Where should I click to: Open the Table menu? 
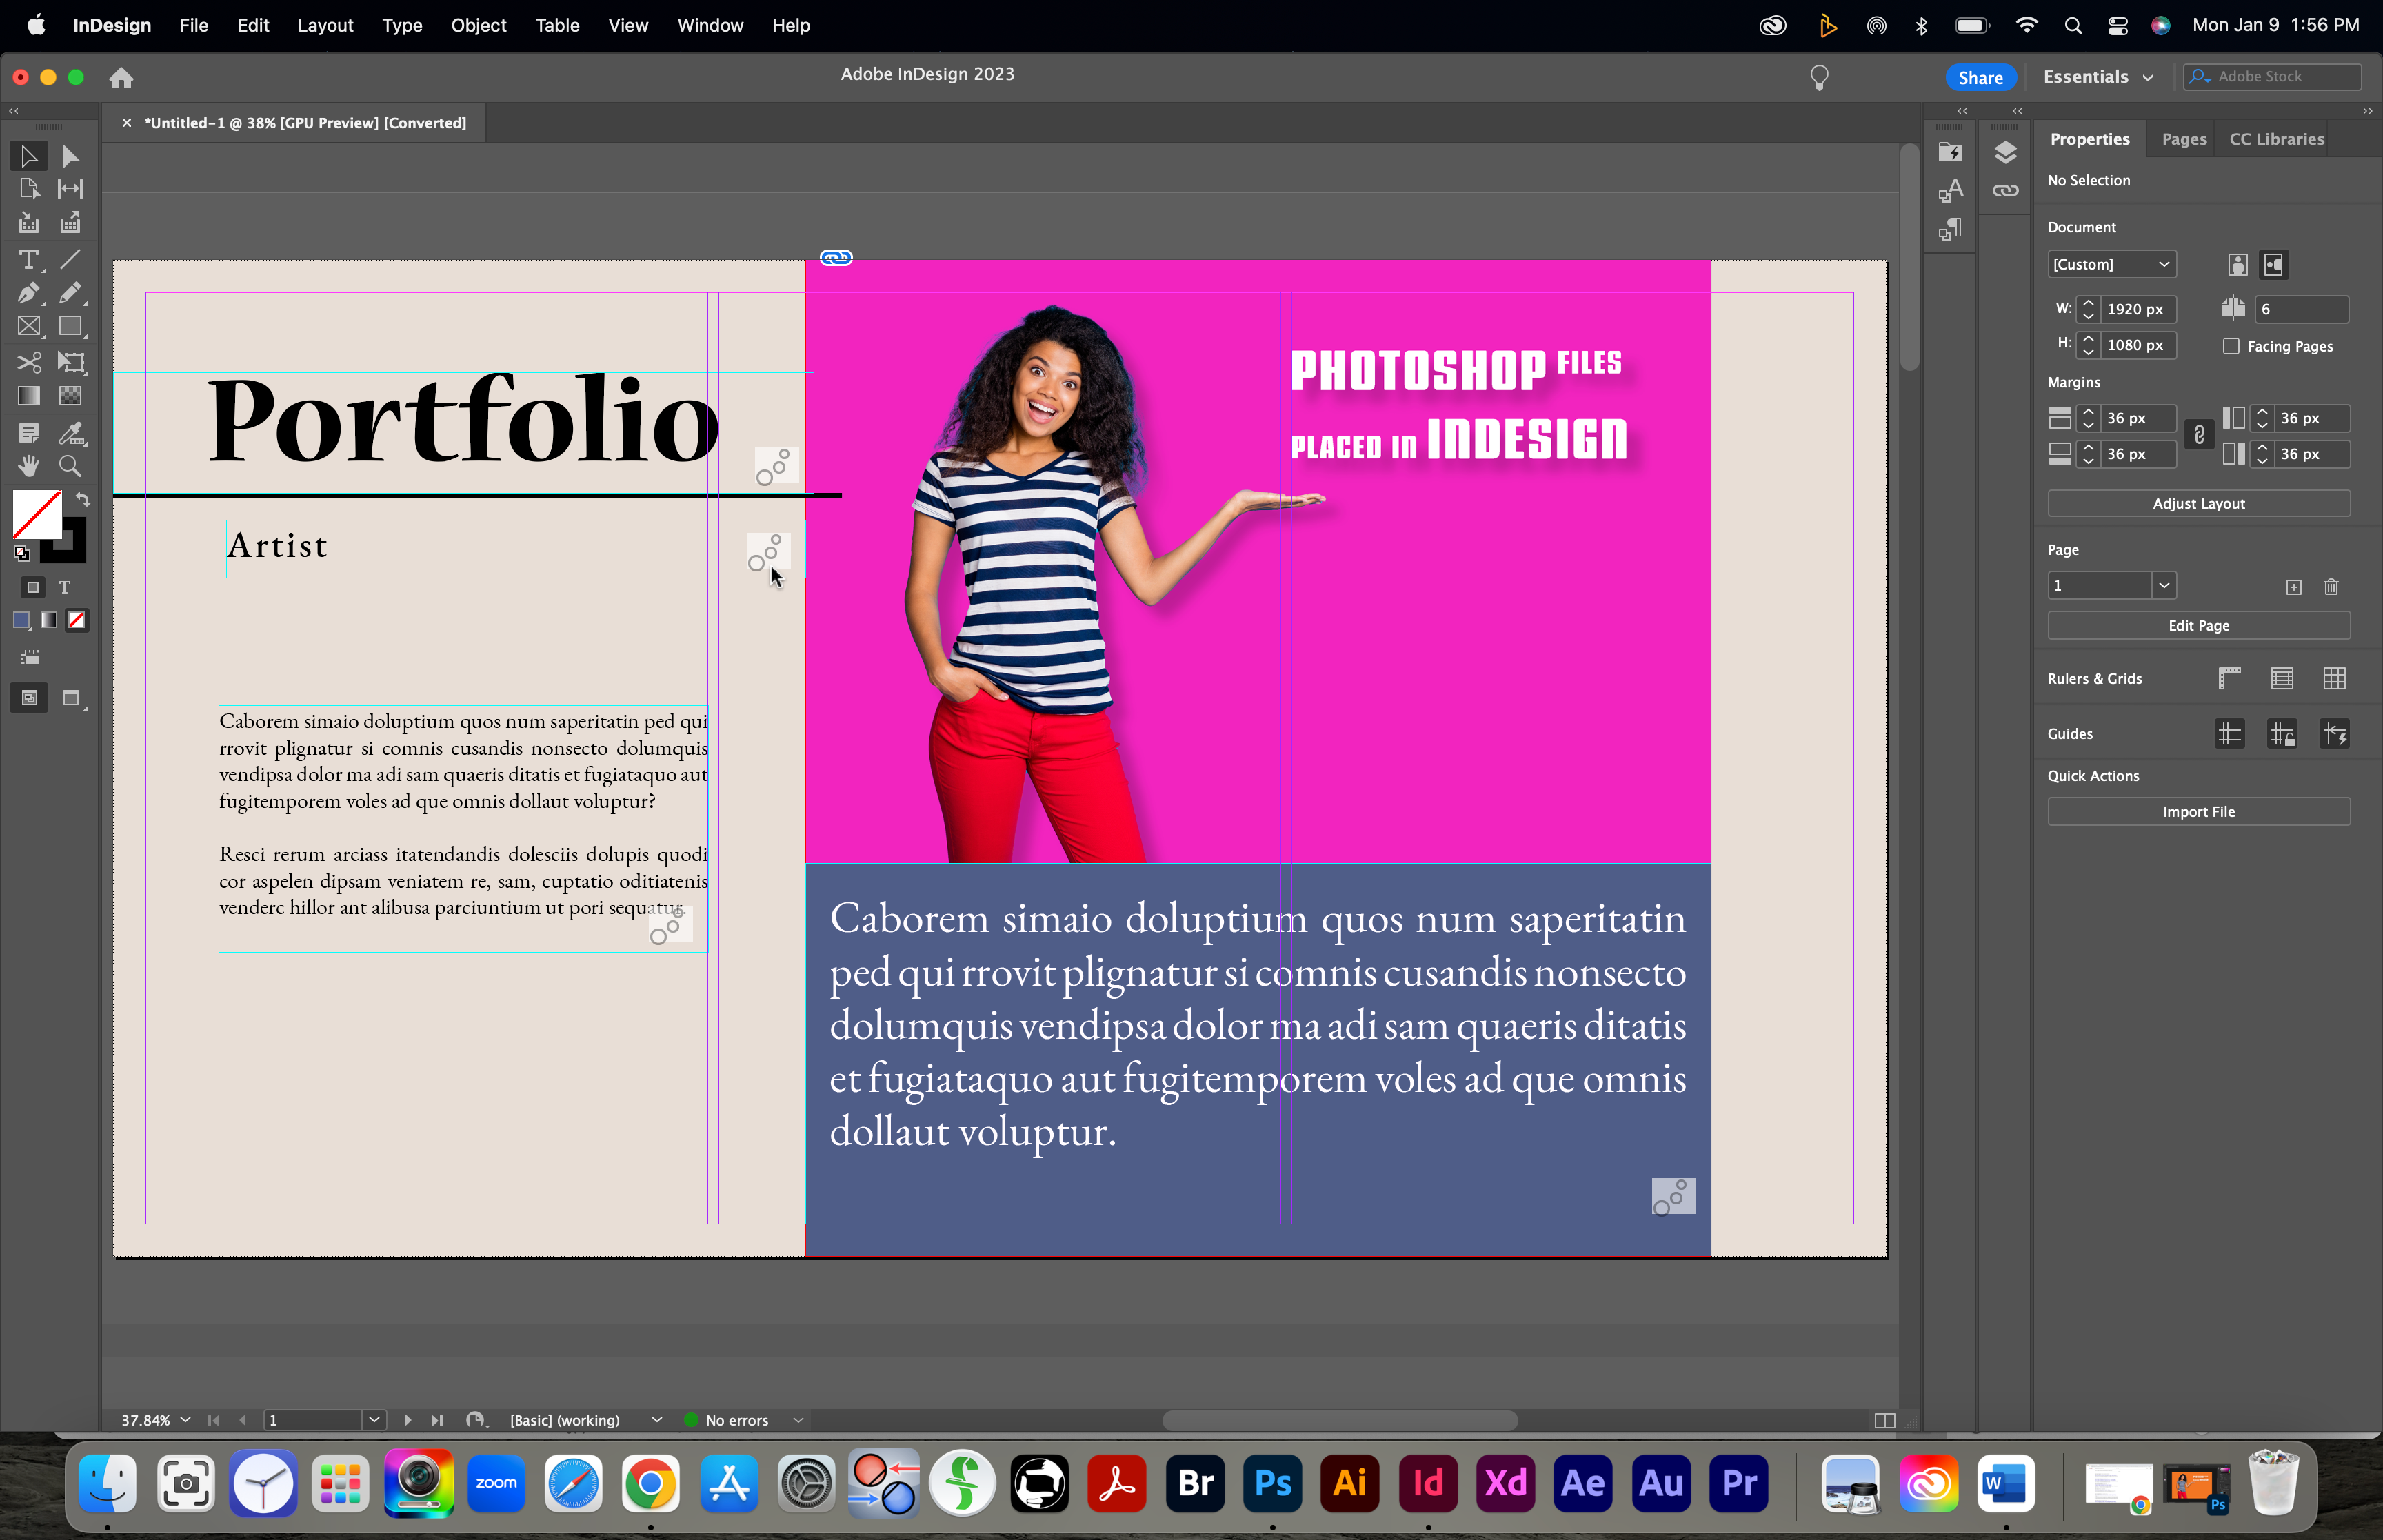tap(557, 25)
